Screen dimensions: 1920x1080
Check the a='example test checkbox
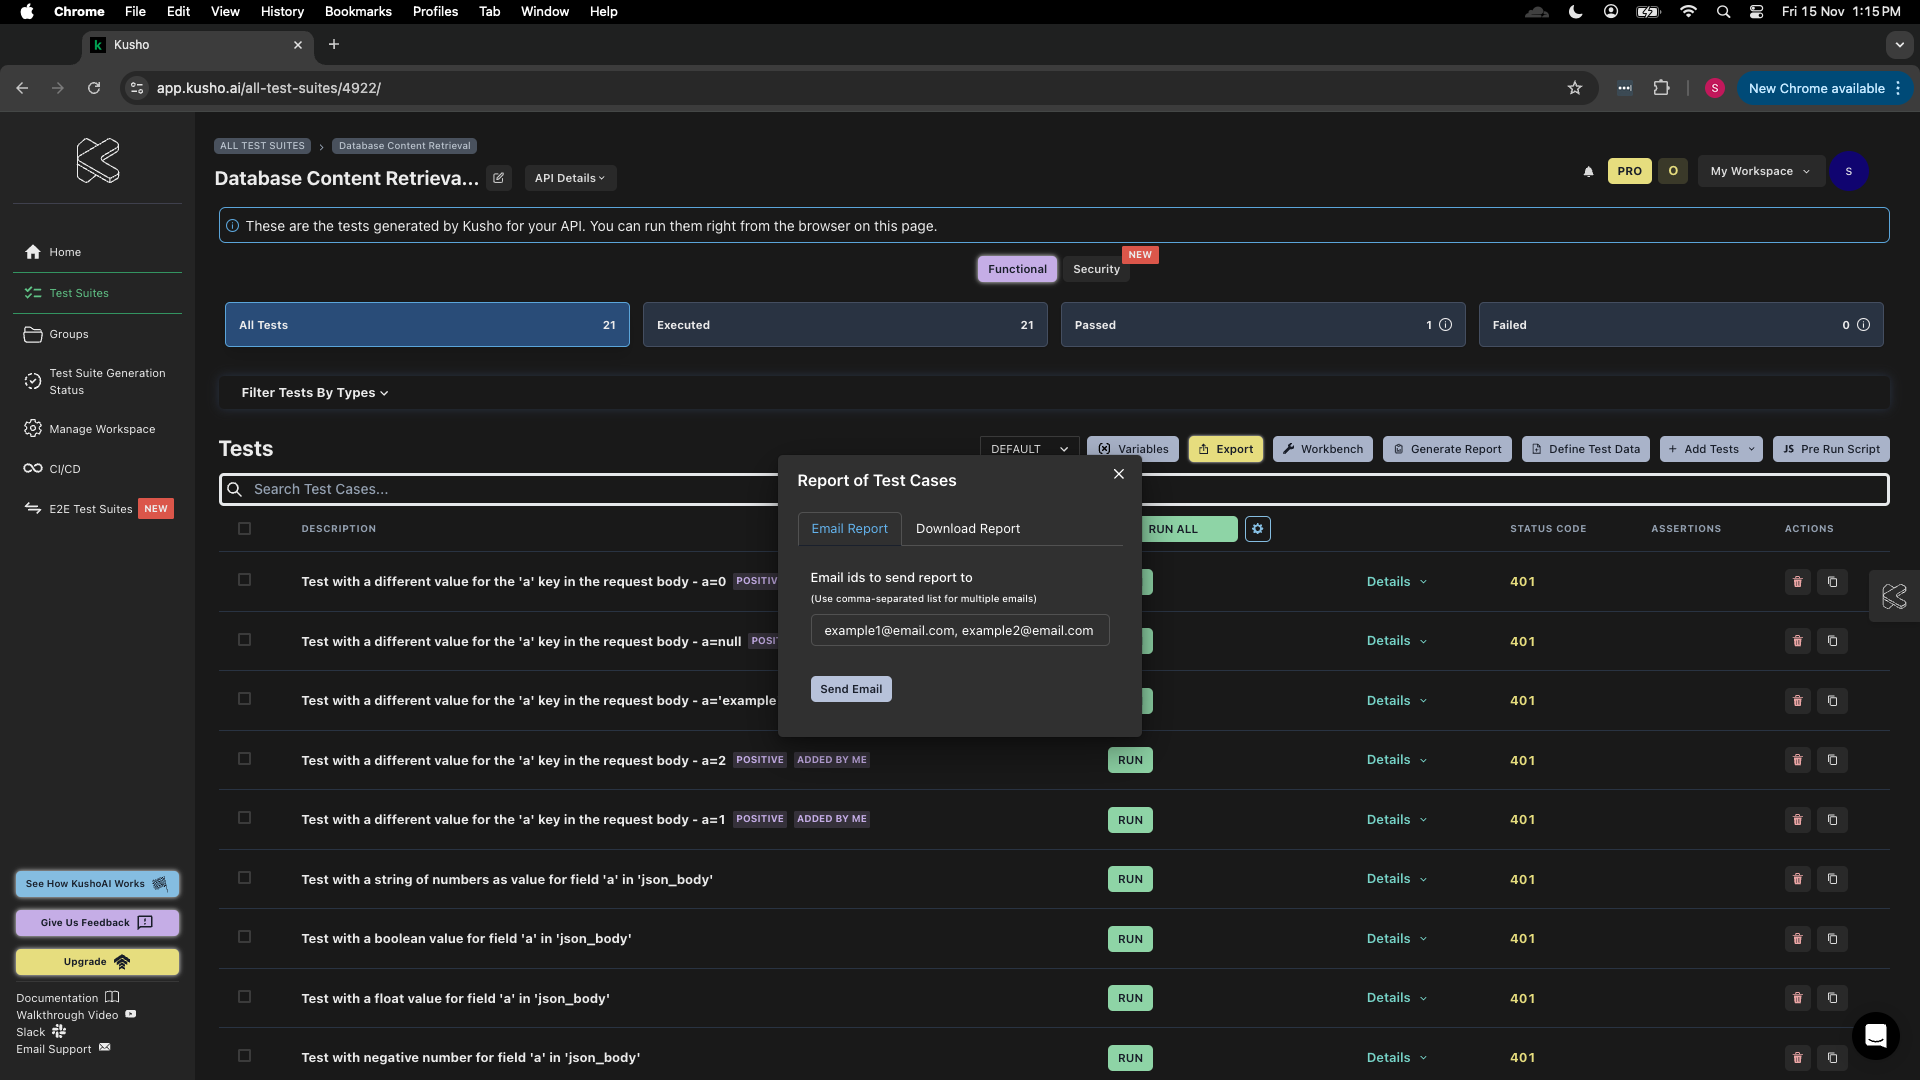[x=244, y=699]
